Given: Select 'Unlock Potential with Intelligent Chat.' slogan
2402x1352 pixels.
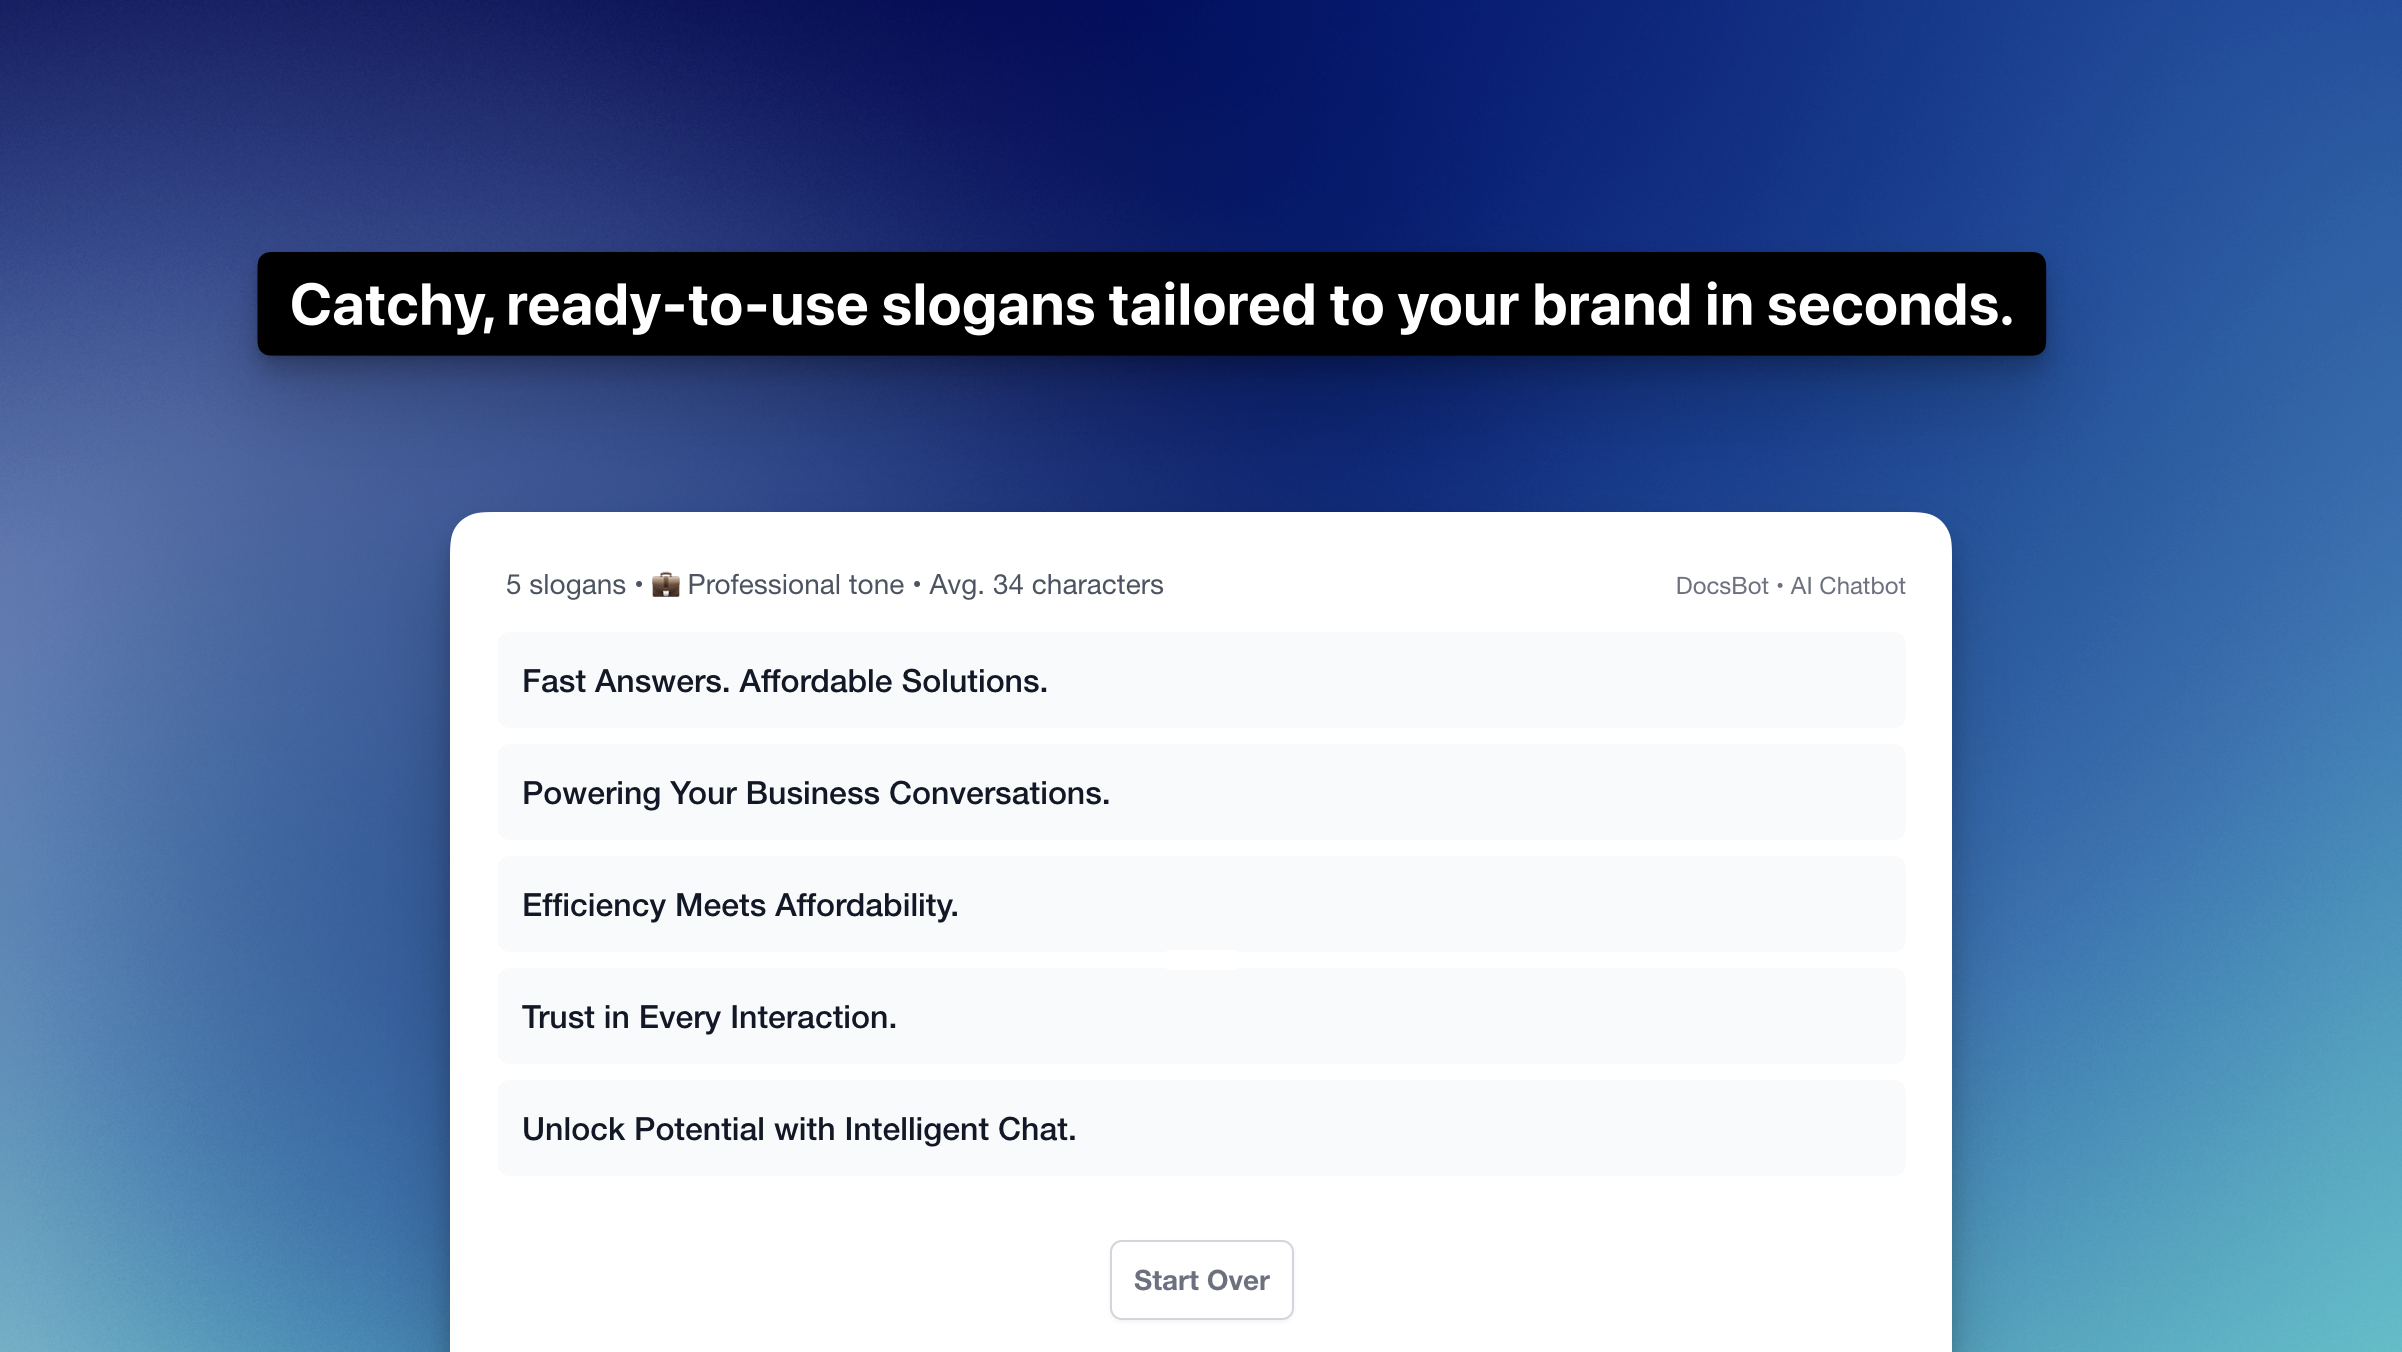Looking at the screenshot, I should 1201,1128.
